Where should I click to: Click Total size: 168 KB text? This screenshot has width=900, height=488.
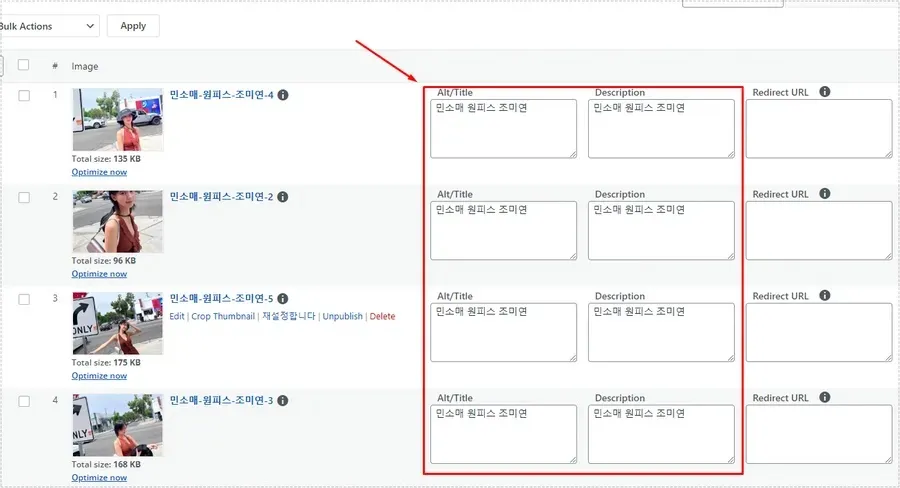[106, 464]
